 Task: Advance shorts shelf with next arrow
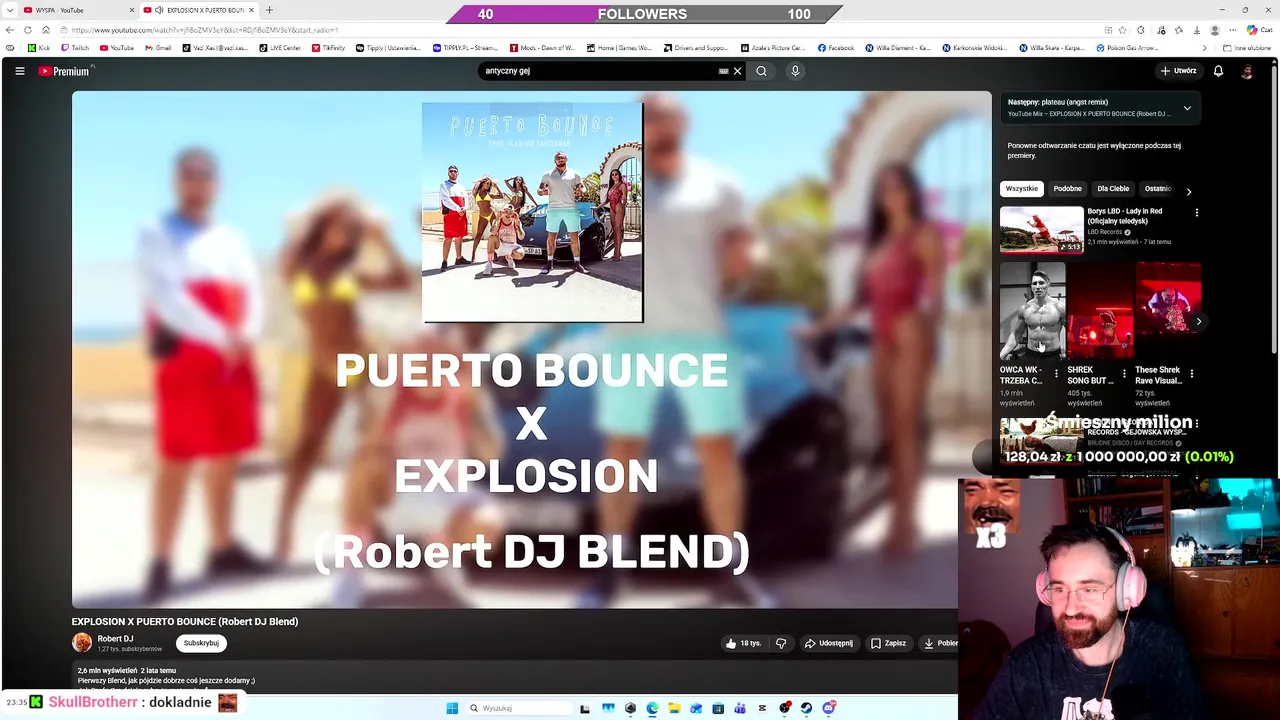click(1198, 321)
